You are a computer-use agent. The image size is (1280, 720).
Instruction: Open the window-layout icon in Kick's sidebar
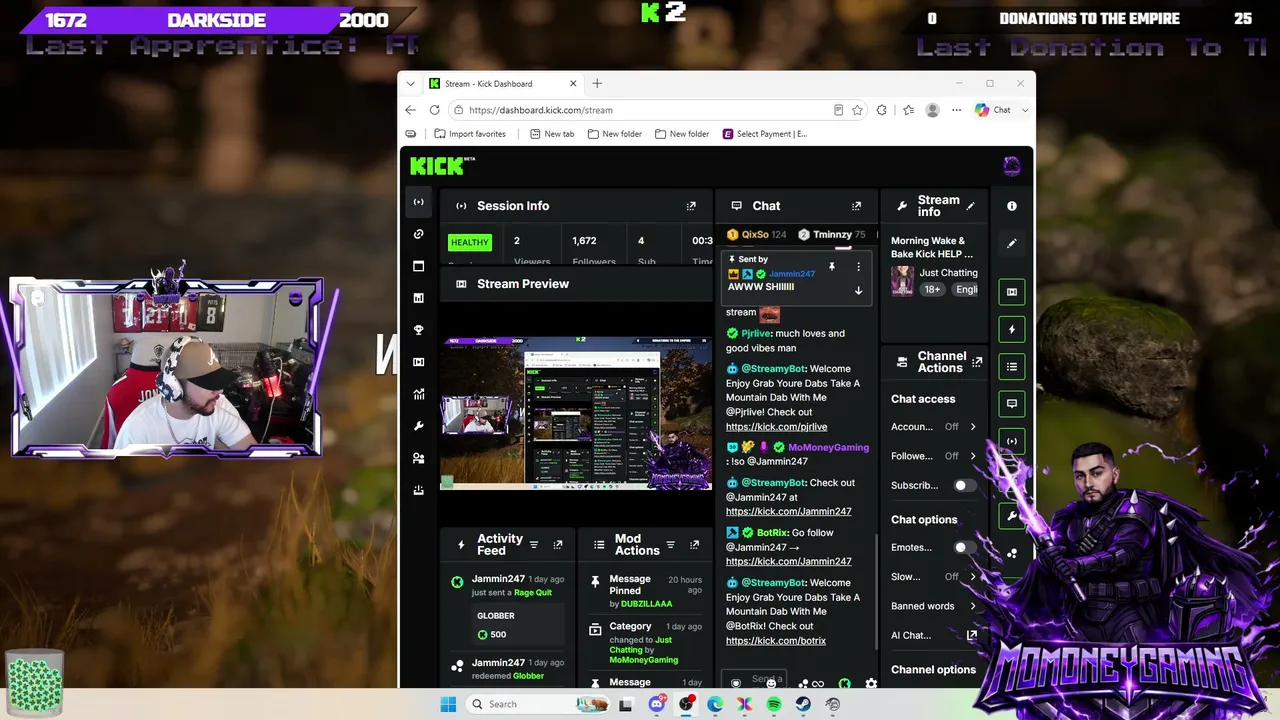(419, 266)
